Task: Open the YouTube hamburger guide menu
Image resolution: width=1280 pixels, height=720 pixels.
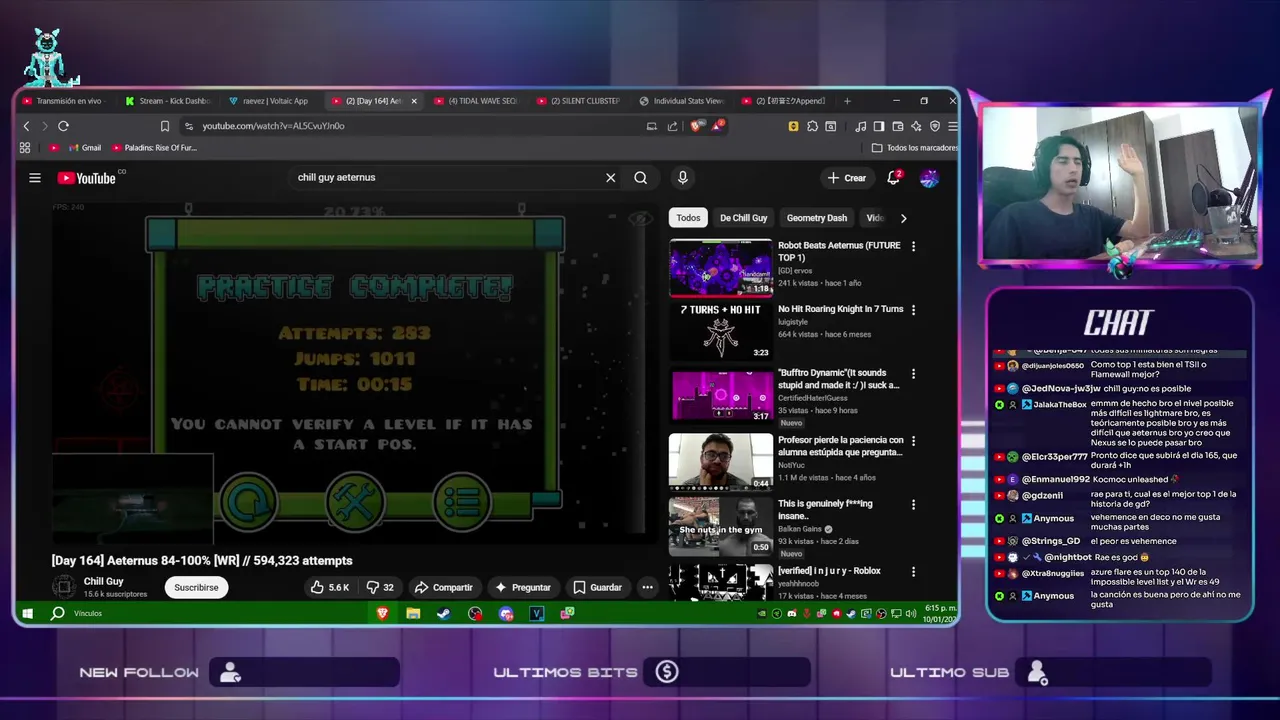Action: 35,178
